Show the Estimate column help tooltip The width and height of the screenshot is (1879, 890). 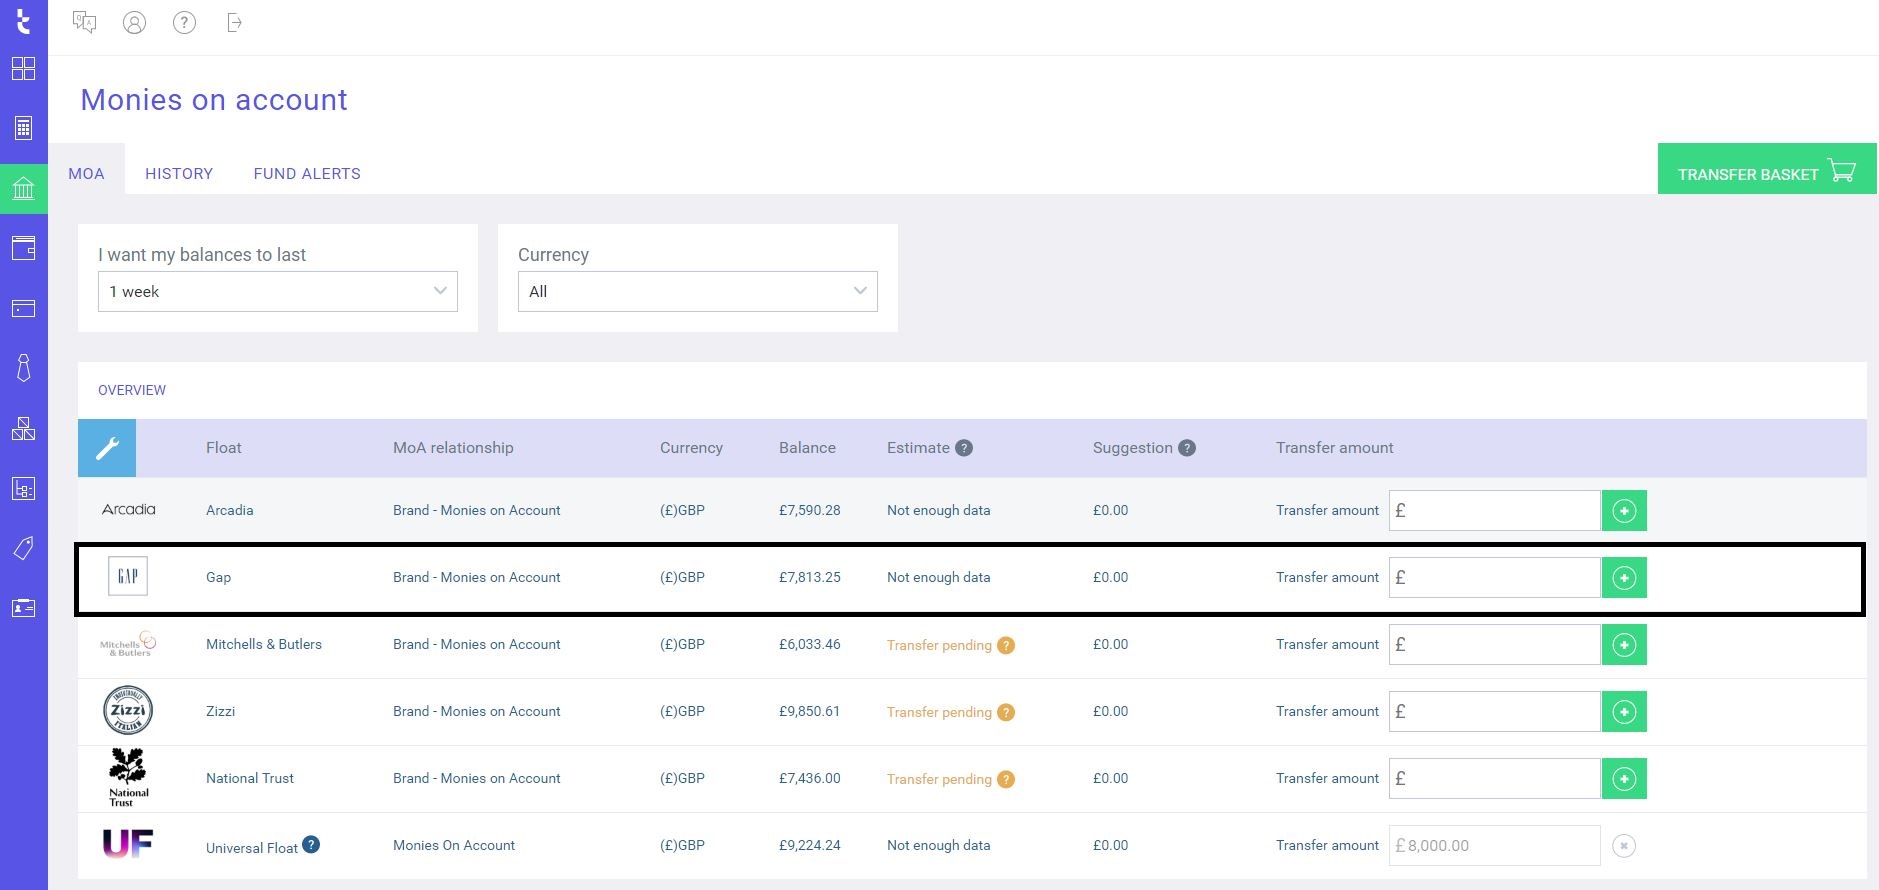coord(964,448)
